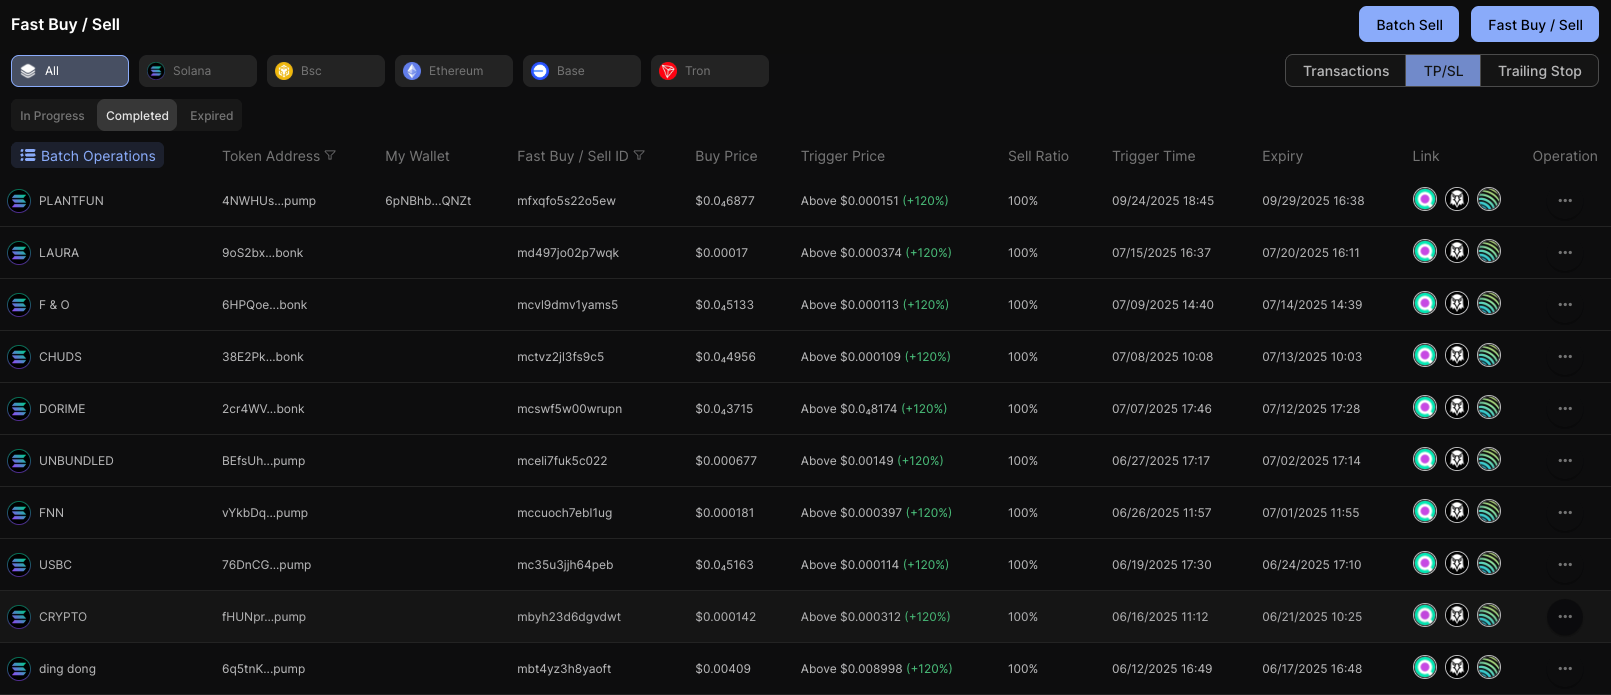The height and width of the screenshot is (695, 1611).
Task: Open striped globe link icon in F & O row
Action: point(1489,303)
